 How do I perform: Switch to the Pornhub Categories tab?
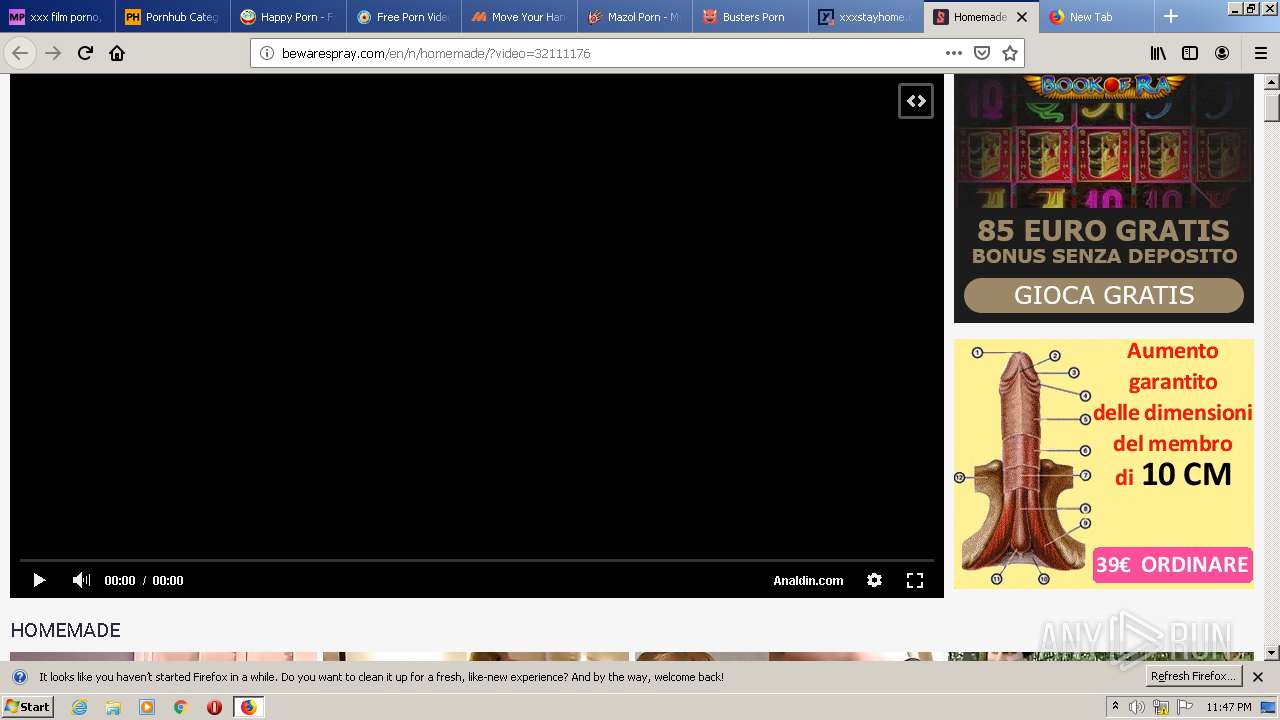173,17
